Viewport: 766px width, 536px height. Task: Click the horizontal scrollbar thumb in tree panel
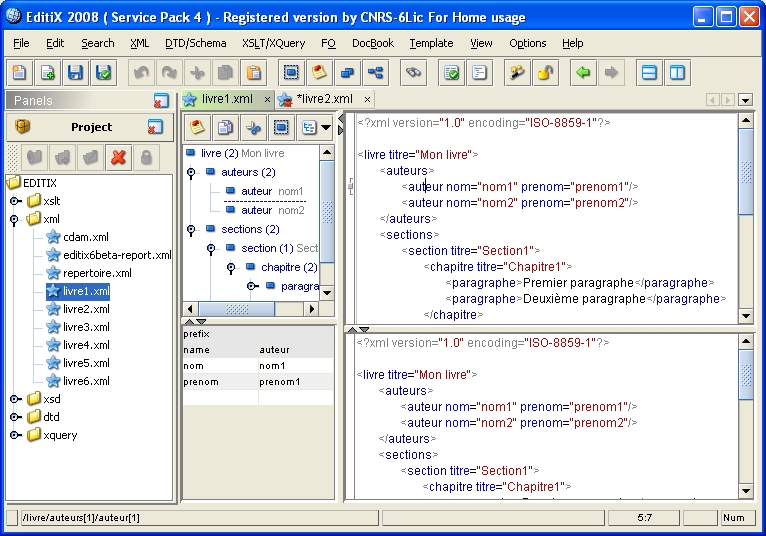237,309
